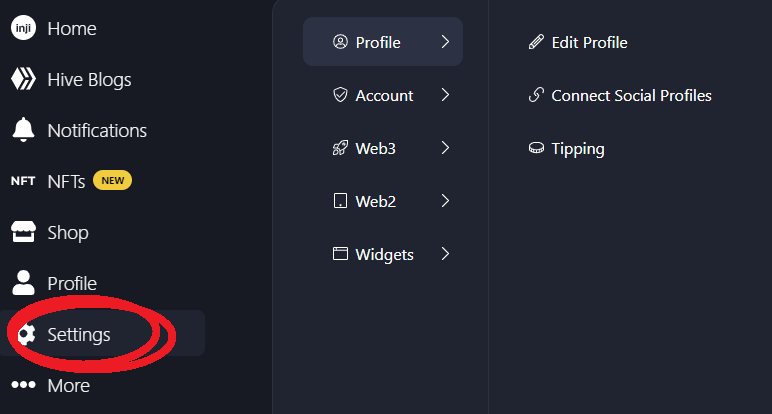Click the link icon for Connect Social Profiles
Viewport: 772px width, 414px height.
pyautogui.click(x=536, y=95)
